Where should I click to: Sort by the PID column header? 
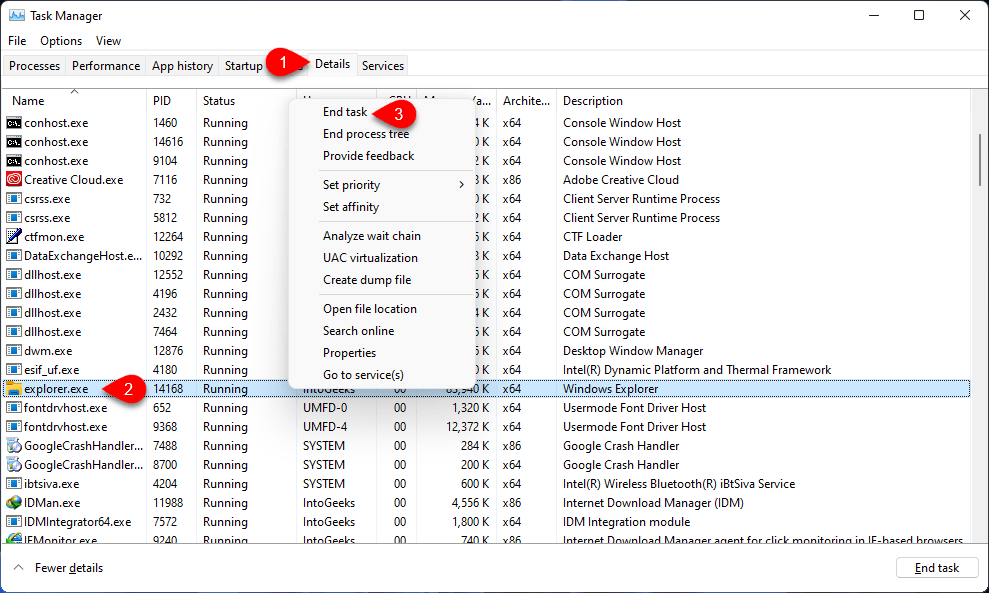pyautogui.click(x=172, y=101)
